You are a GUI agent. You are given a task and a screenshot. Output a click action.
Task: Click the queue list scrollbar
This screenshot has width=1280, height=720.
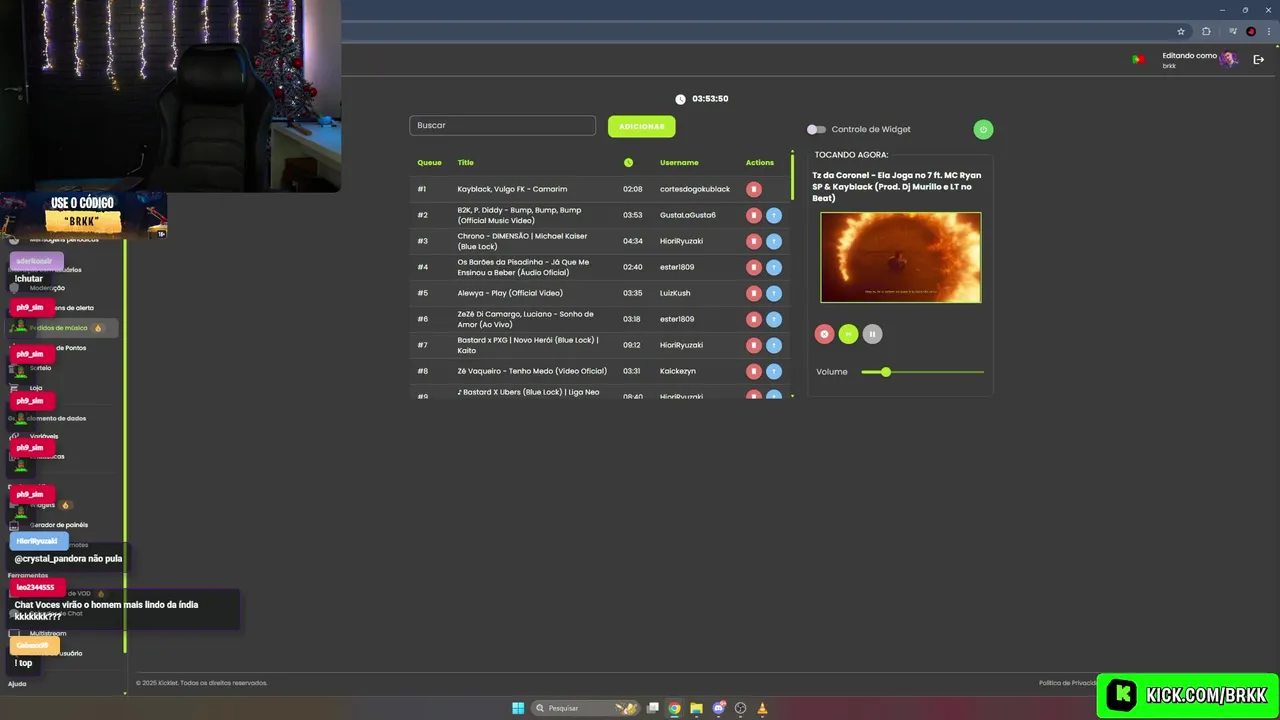click(x=792, y=176)
